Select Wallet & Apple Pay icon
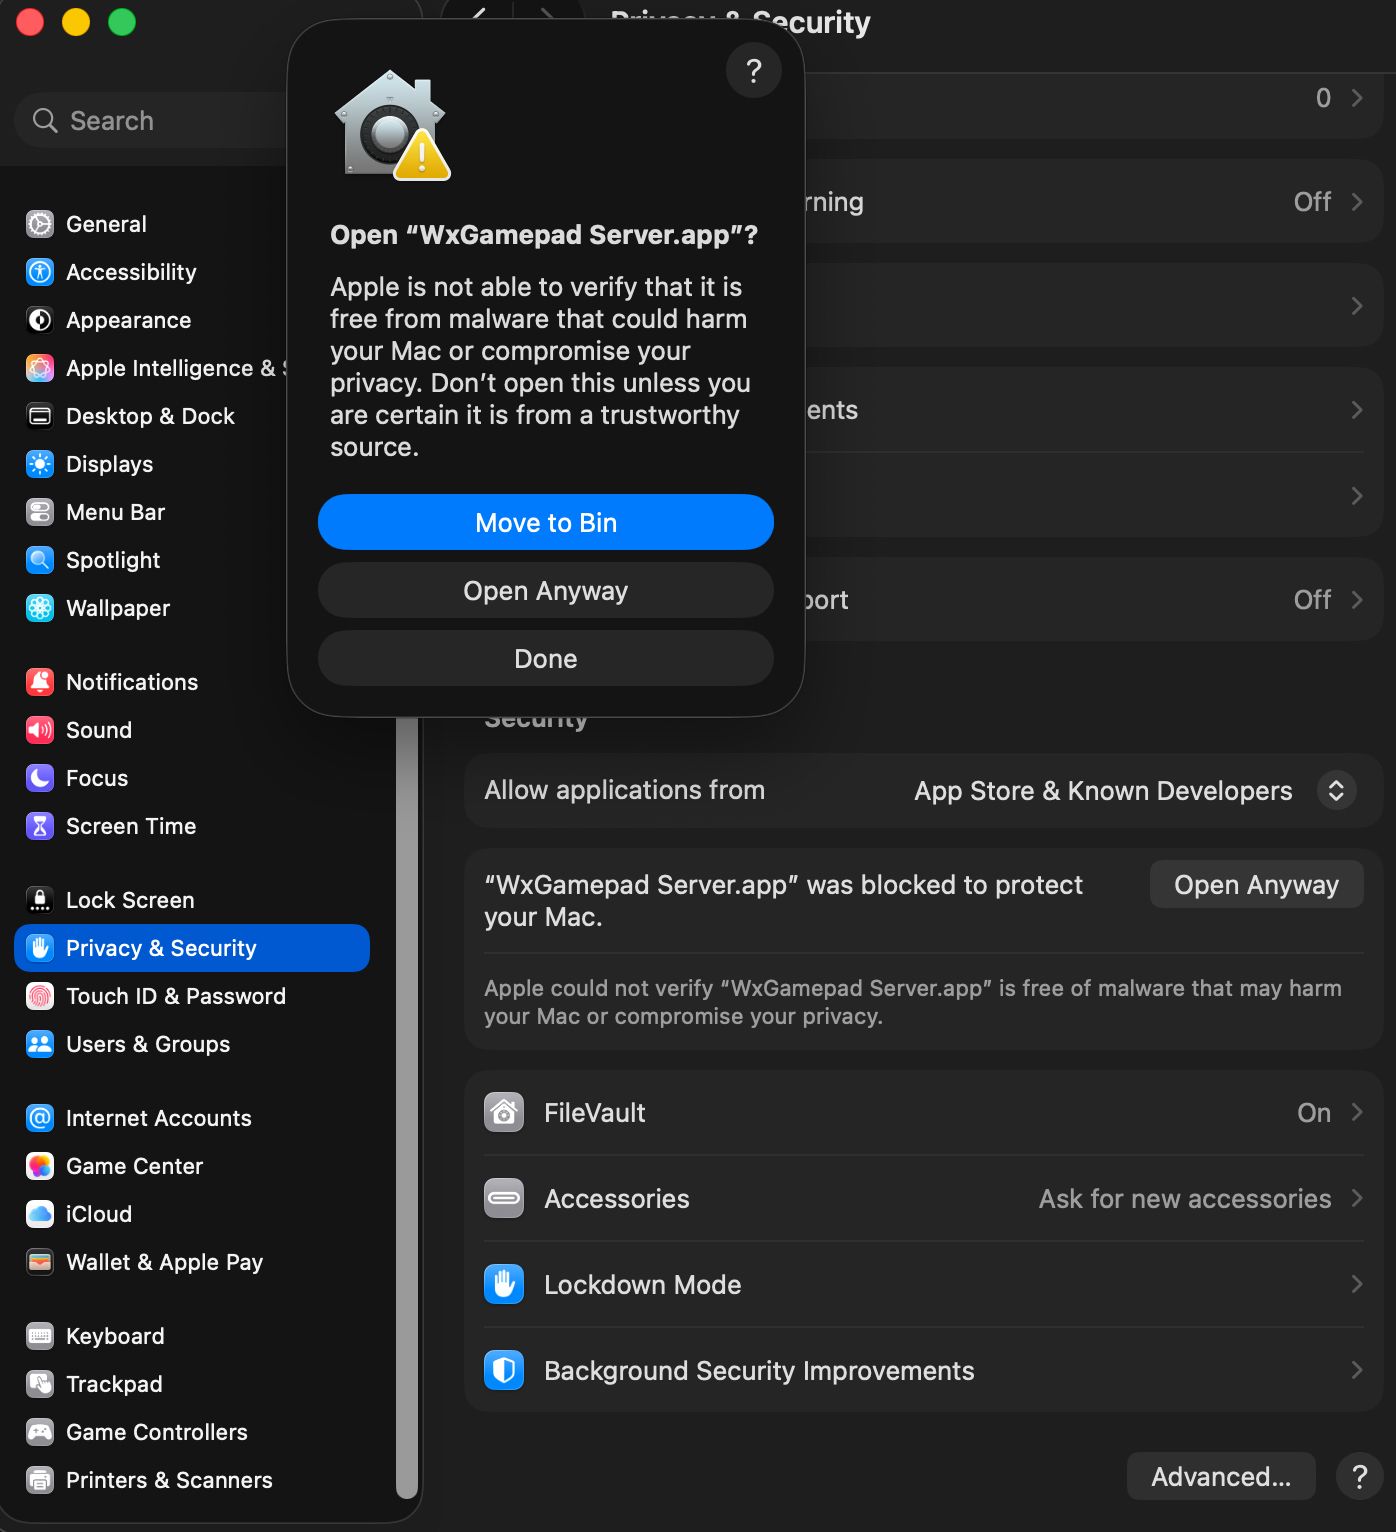 (40, 1262)
